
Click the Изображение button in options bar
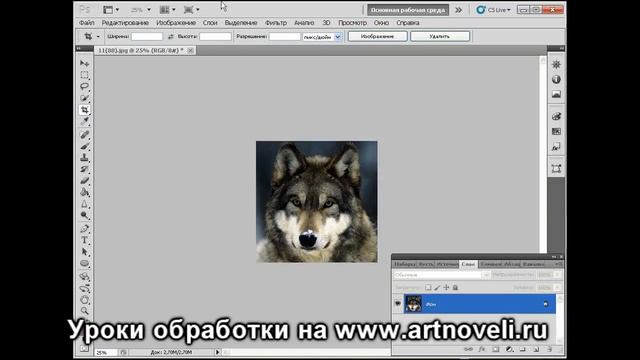[378, 37]
